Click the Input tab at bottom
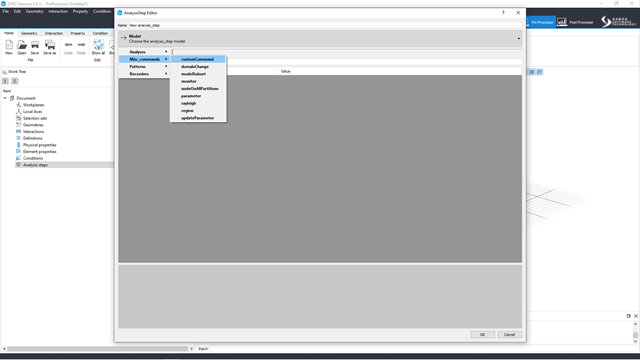 click(203, 349)
